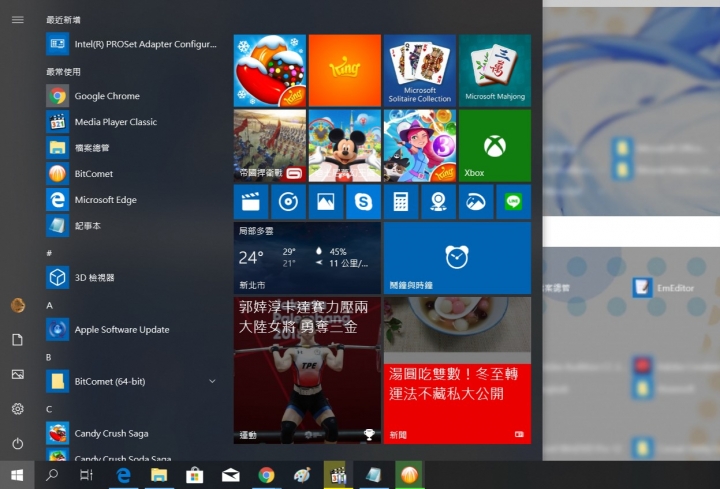720x489 pixels.
Task: Open the 鬧鐘與時鐘 alarm tile
Action: (x=457, y=258)
